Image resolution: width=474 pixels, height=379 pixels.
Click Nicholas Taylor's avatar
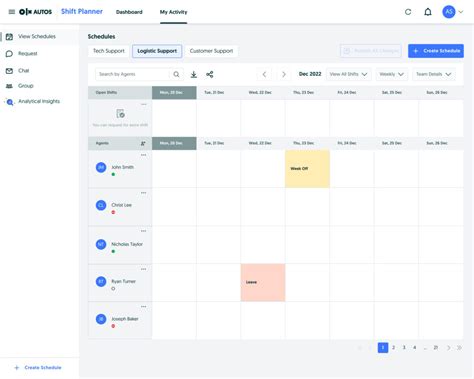pyautogui.click(x=101, y=244)
